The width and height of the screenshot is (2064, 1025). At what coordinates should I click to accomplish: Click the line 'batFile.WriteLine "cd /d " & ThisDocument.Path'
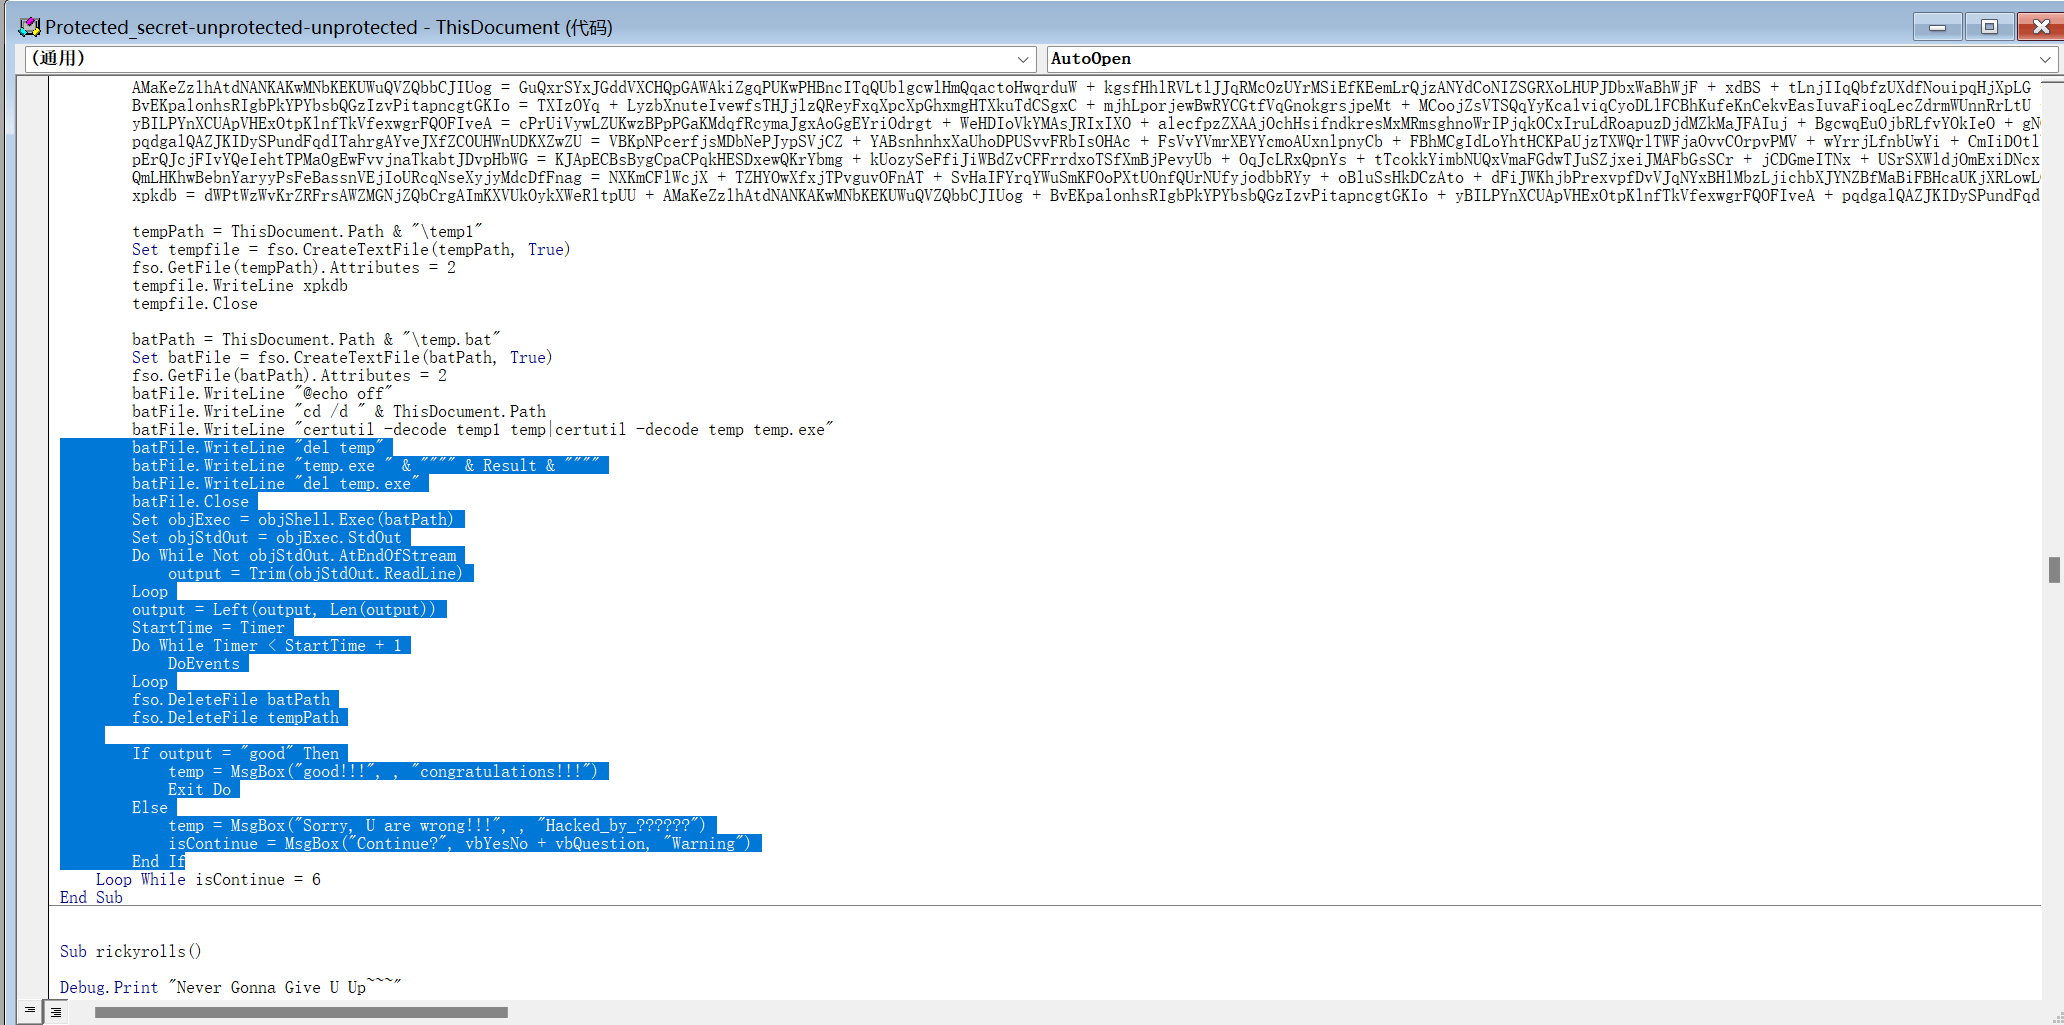(x=339, y=411)
